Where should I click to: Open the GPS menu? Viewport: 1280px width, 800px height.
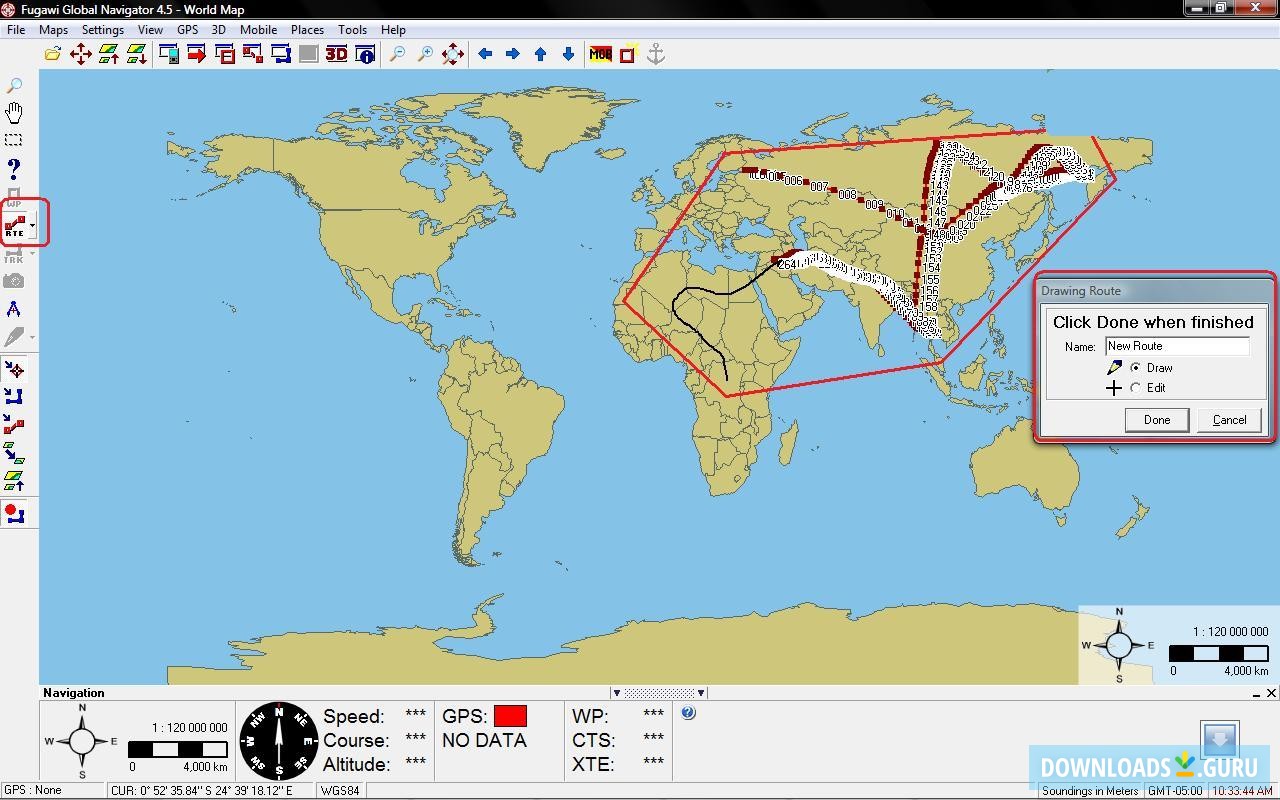click(187, 30)
